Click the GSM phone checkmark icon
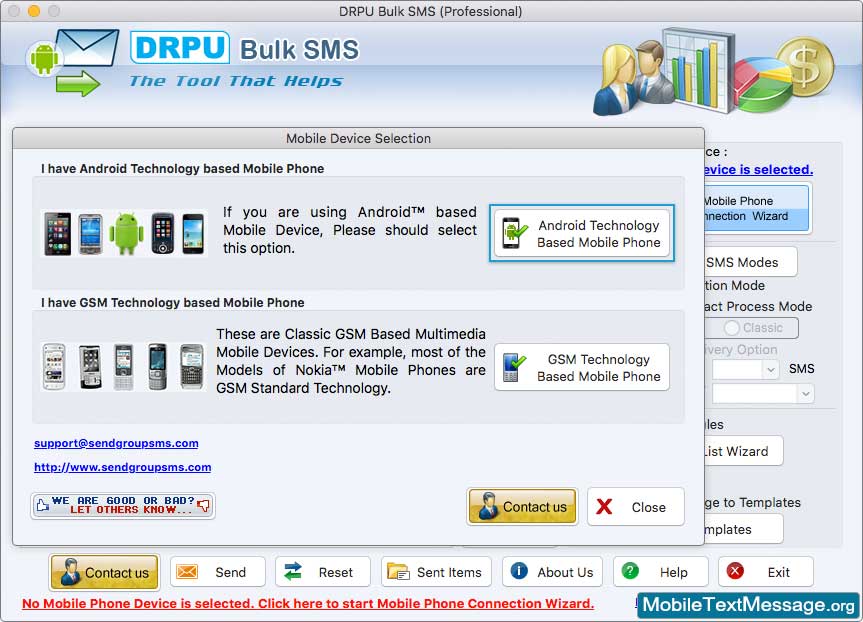The height and width of the screenshot is (622, 863). [515, 367]
